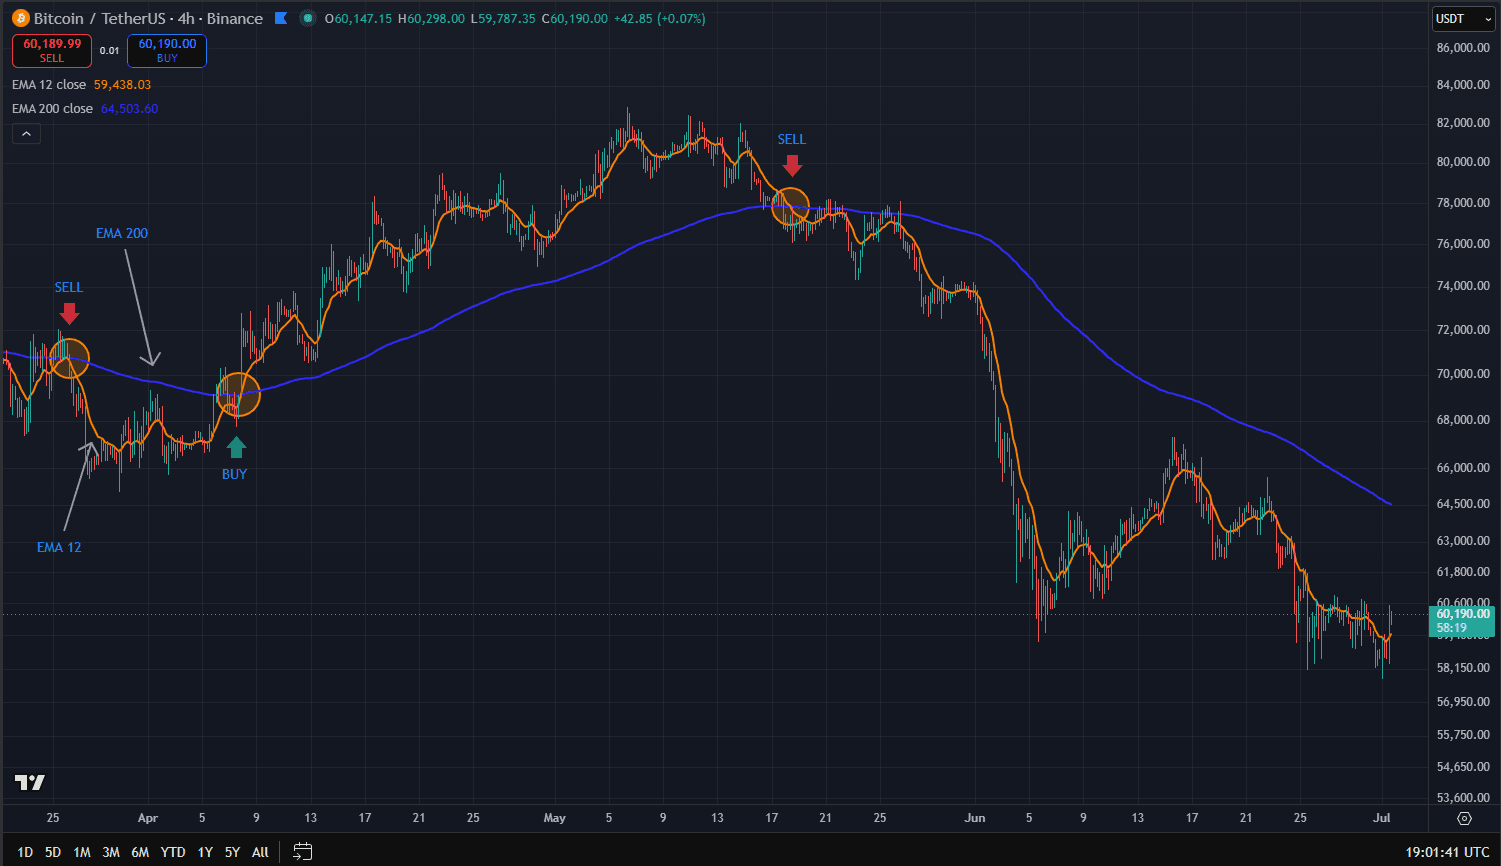Click the +42.85 (+0.07%) change value
1501x866 pixels.
click(x=659, y=19)
